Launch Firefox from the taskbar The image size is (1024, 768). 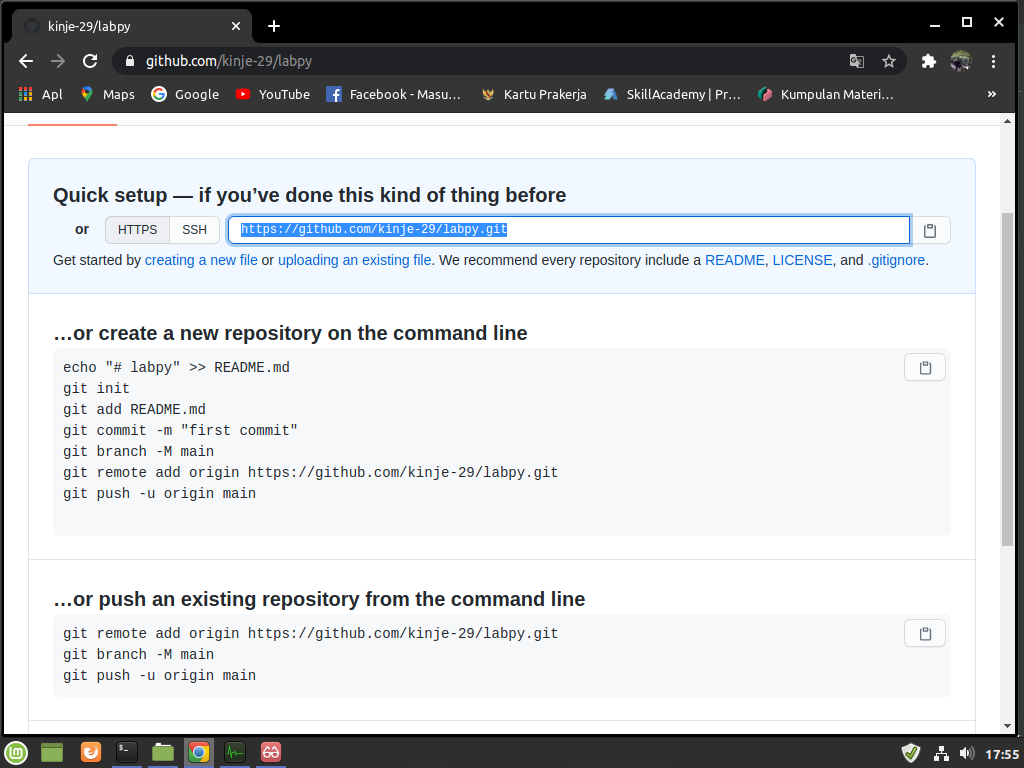91,753
